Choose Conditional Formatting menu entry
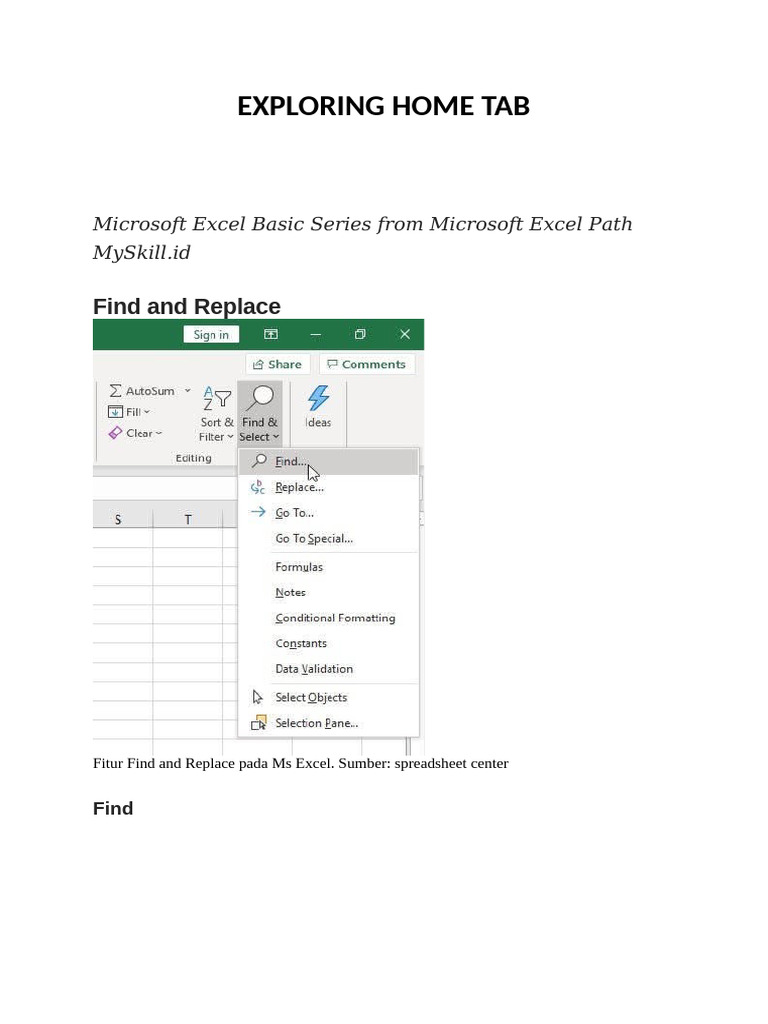This screenshot has width=768, height=1024. (x=328, y=618)
